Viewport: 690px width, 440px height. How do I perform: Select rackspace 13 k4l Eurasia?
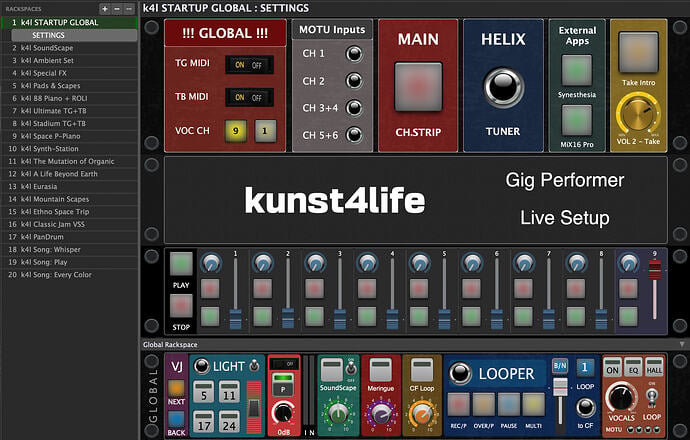[x=70, y=187]
